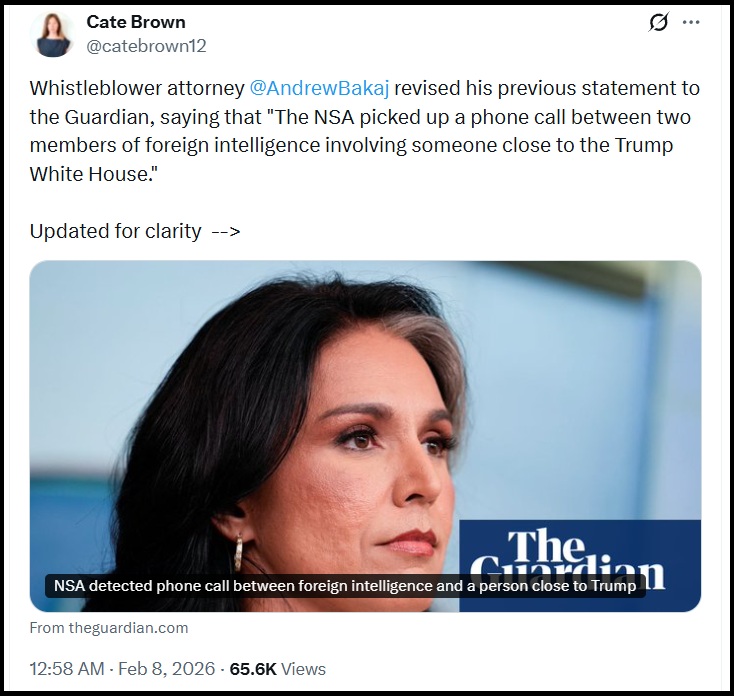Viewport: 734px width, 696px height.
Task: Click Cate Brown's profile avatar
Action: pos(52,35)
